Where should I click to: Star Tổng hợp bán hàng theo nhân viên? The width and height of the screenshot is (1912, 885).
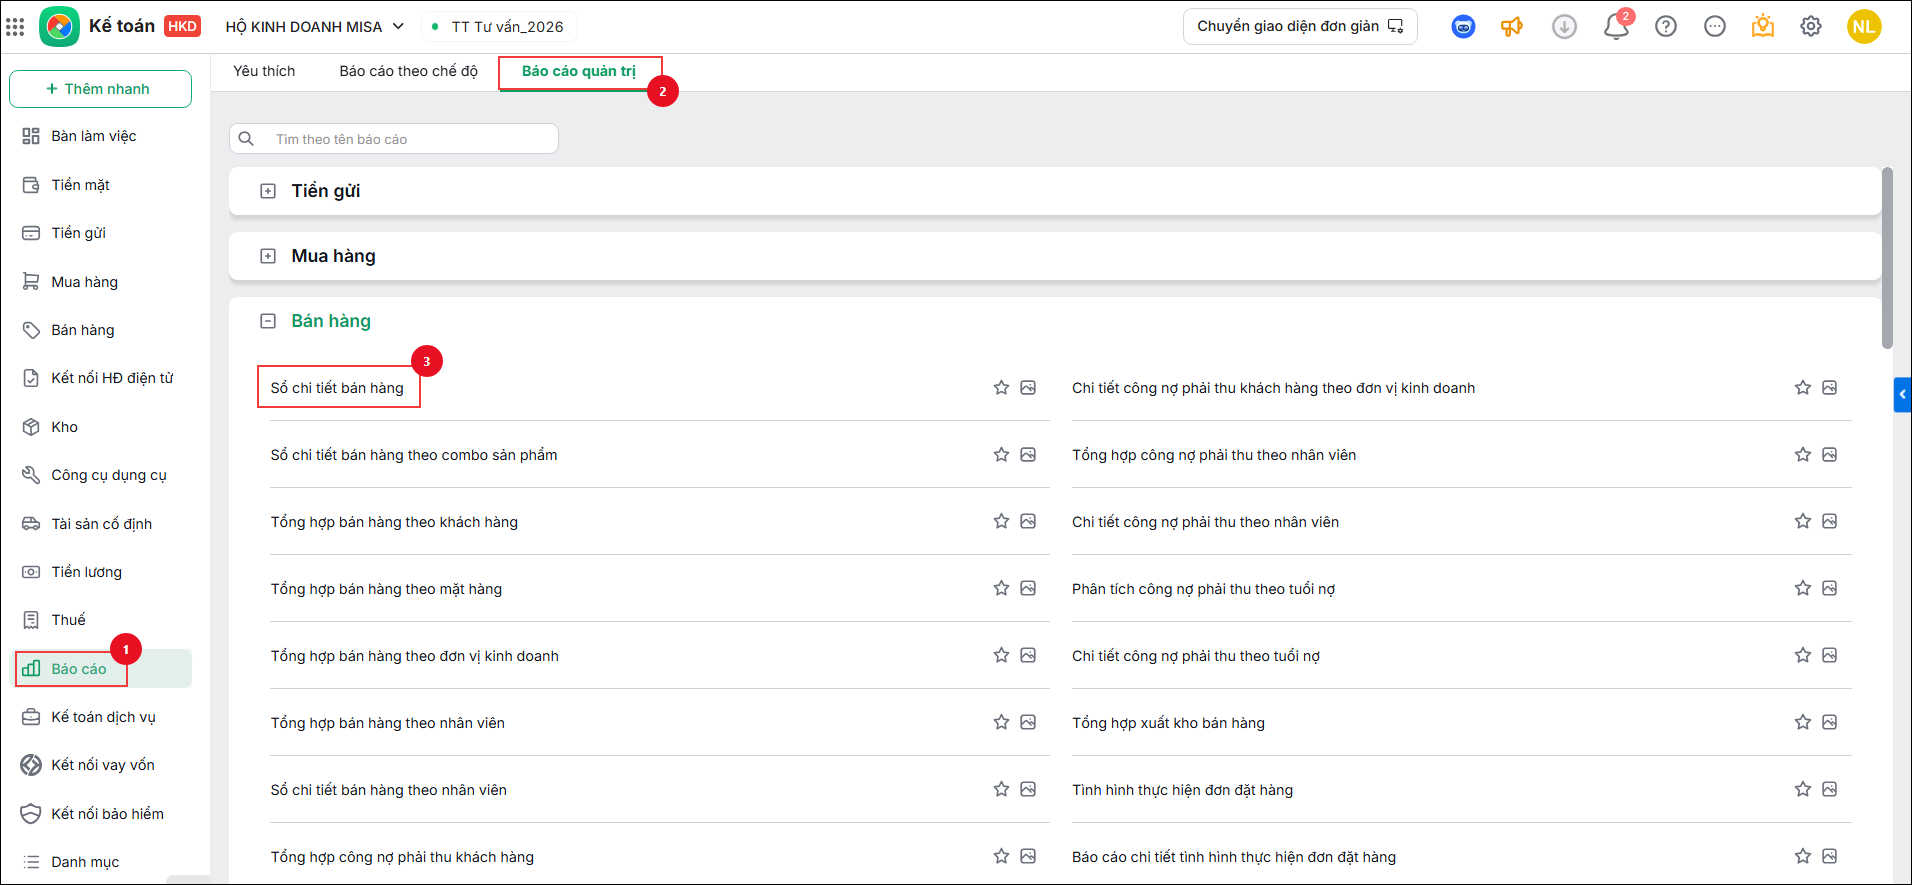[x=1001, y=723]
